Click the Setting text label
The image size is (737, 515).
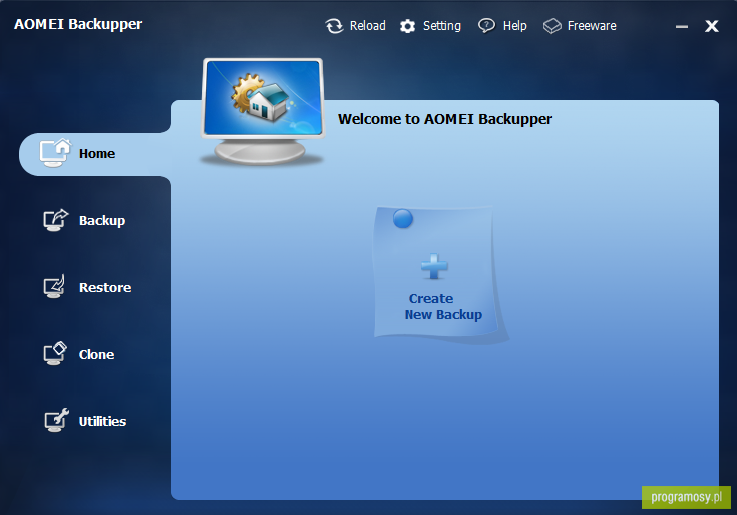(442, 26)
